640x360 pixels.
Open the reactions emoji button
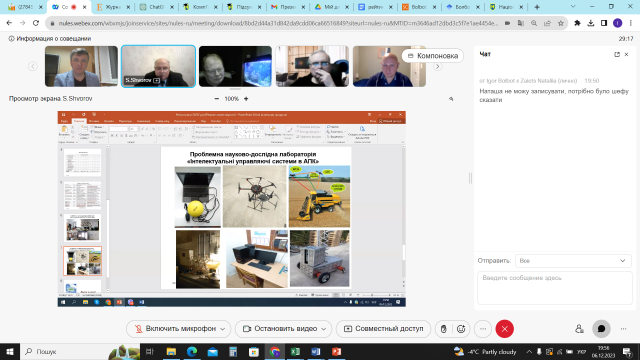tap(461, 329)
